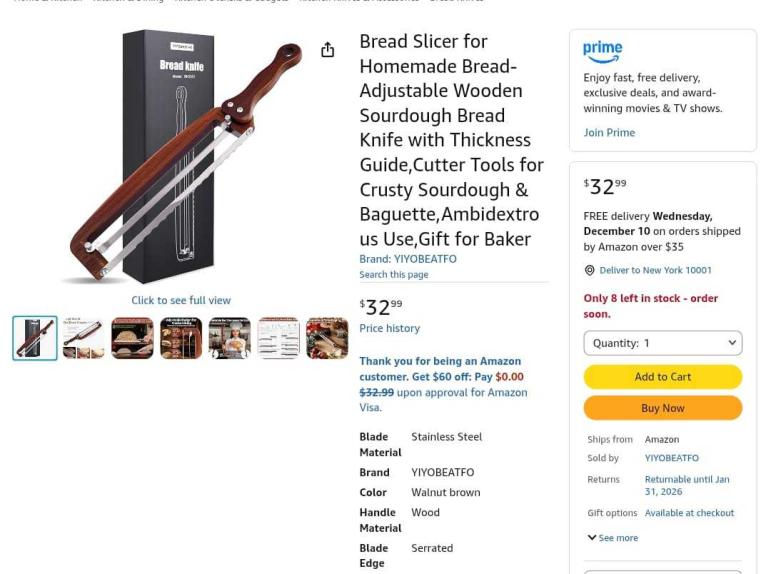Open the Join Prime link

pos(609,133)
